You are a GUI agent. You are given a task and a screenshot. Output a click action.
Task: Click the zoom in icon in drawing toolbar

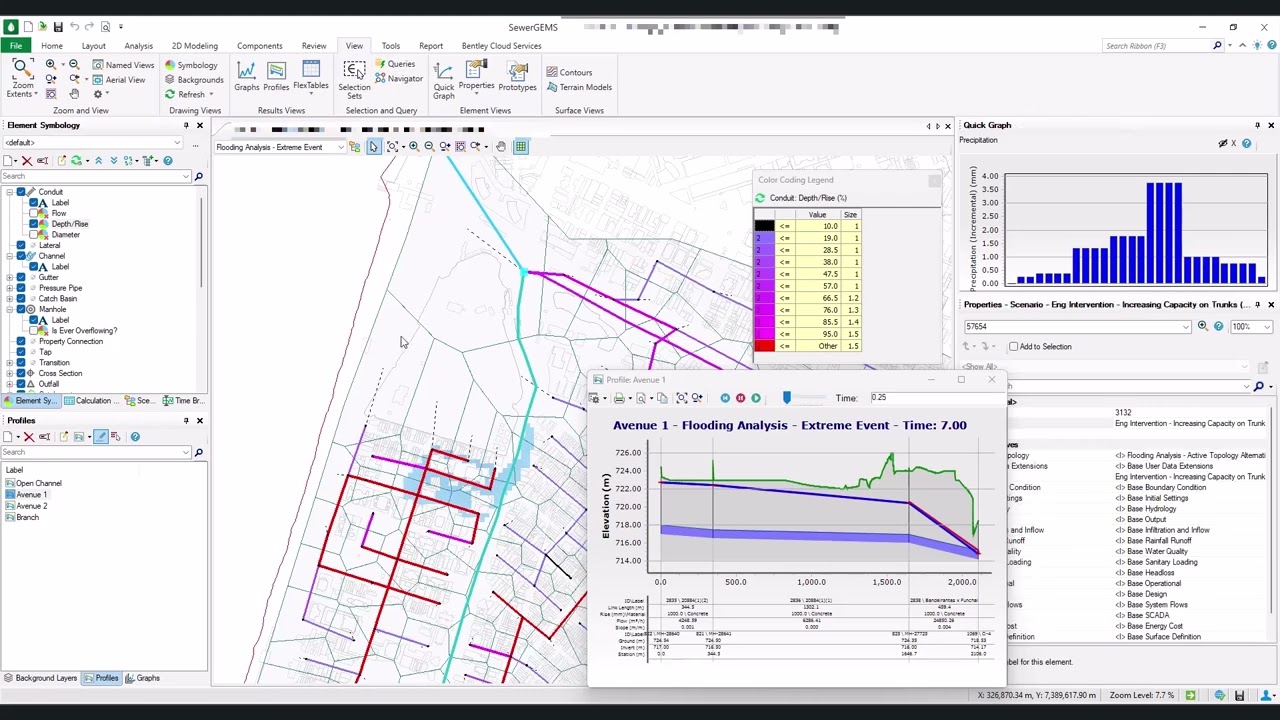pos(413,147)
